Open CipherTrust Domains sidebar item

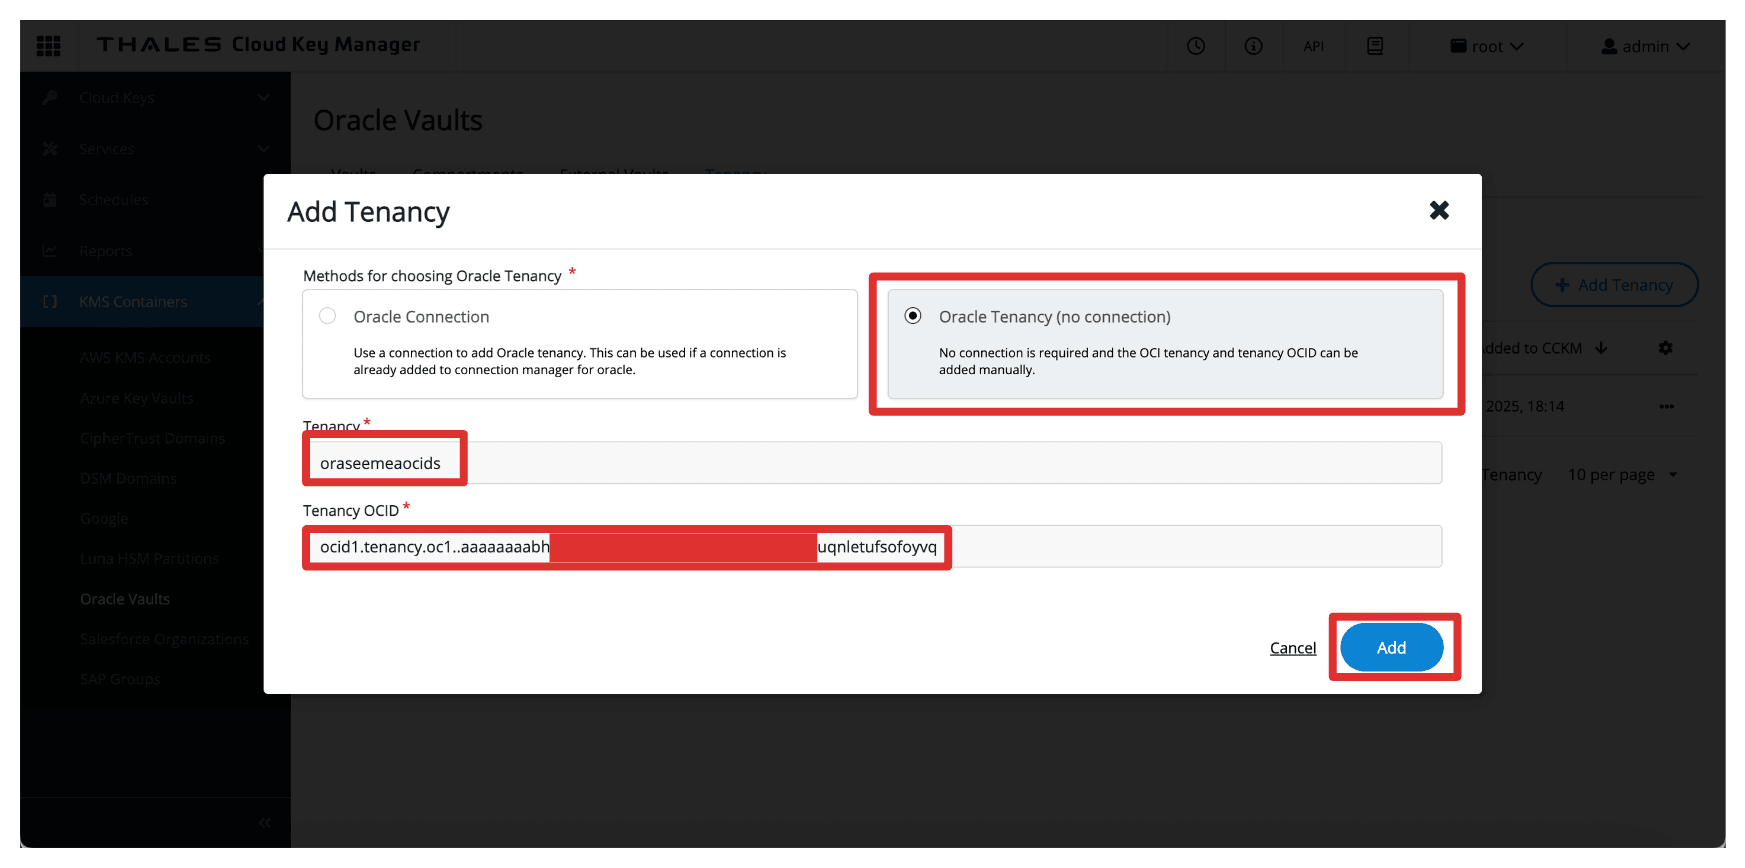152,438
